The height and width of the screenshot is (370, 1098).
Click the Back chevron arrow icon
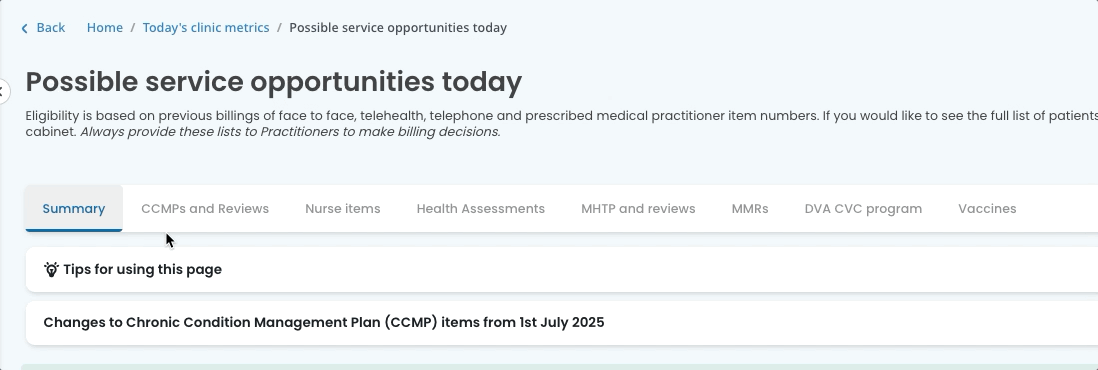point(25,28)
